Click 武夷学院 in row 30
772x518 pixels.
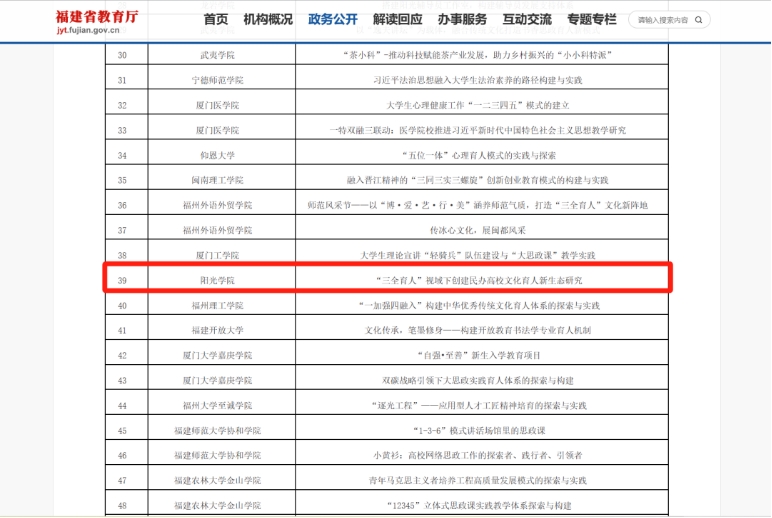click(x=217, y=55)
